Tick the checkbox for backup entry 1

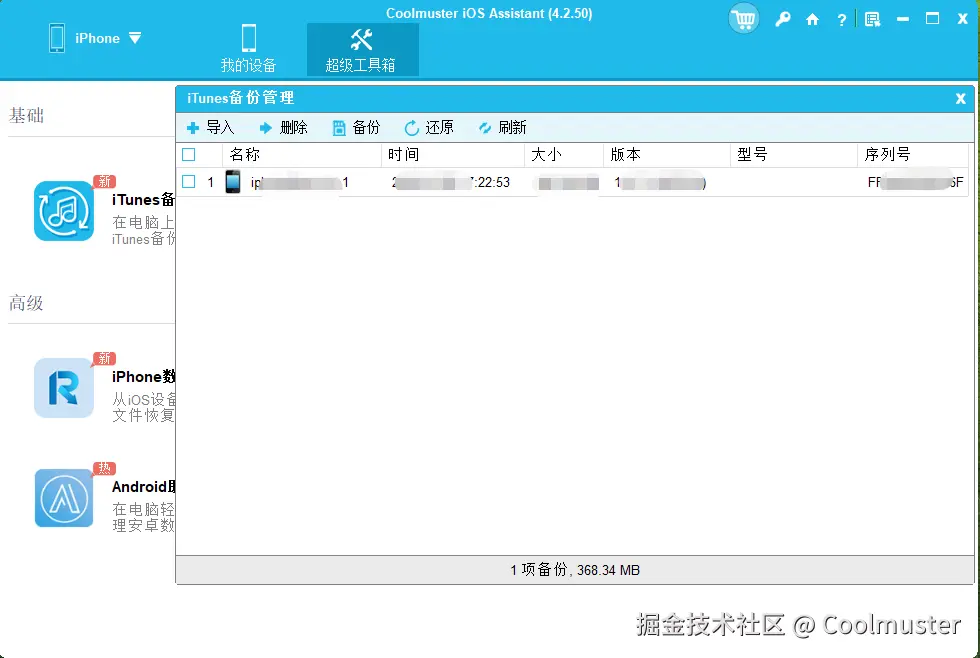tap(187, 182)
